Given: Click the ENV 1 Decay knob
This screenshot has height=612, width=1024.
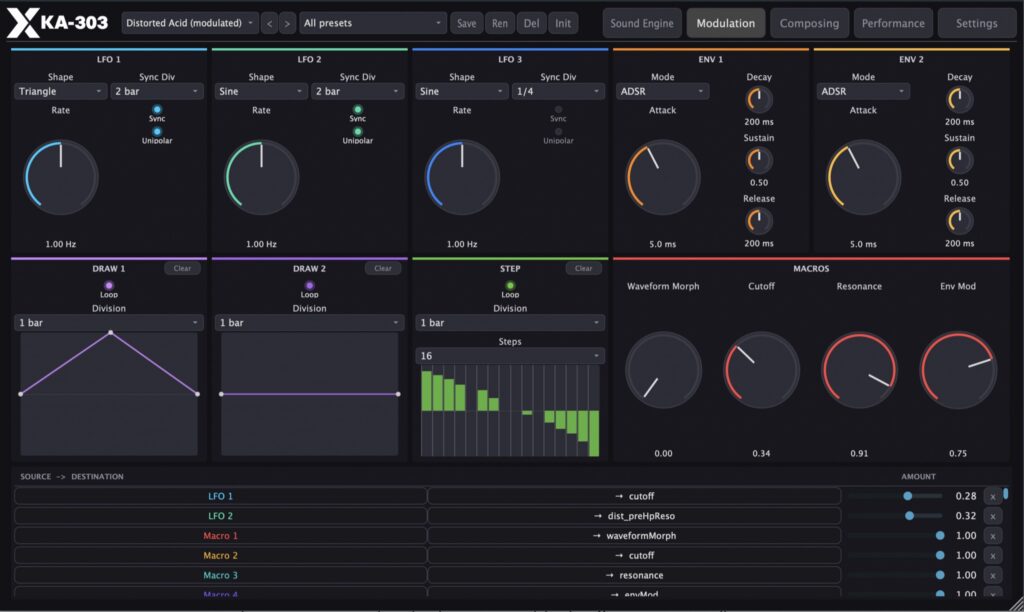Looking at the screenshot, I should coord(759,99).
